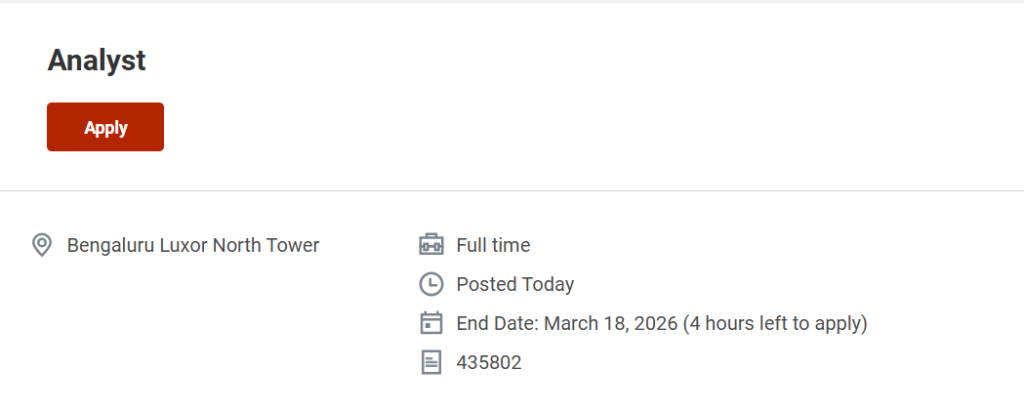Click job requisition number 435802
Image resolution: width=1024 pixels, height=410 pixels.
489,362
